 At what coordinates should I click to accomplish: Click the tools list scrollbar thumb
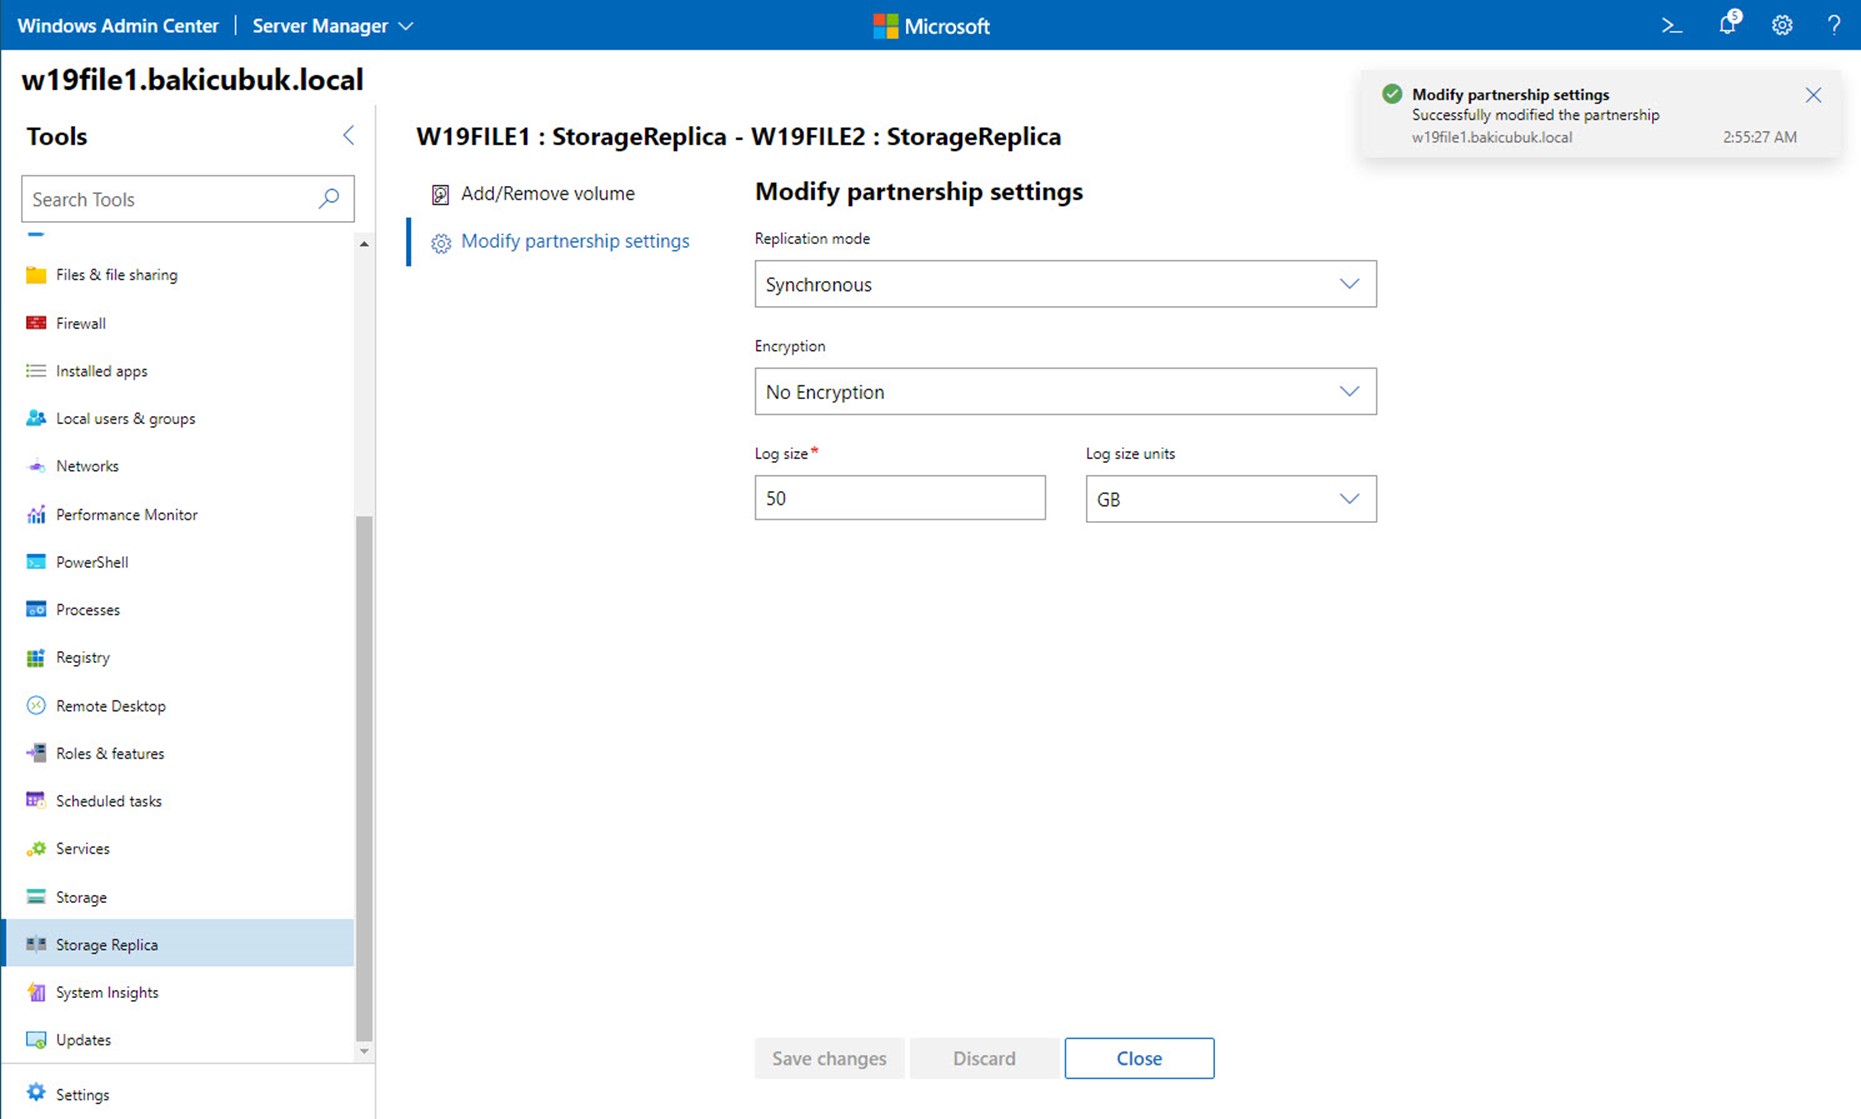(x=364, y=778)
